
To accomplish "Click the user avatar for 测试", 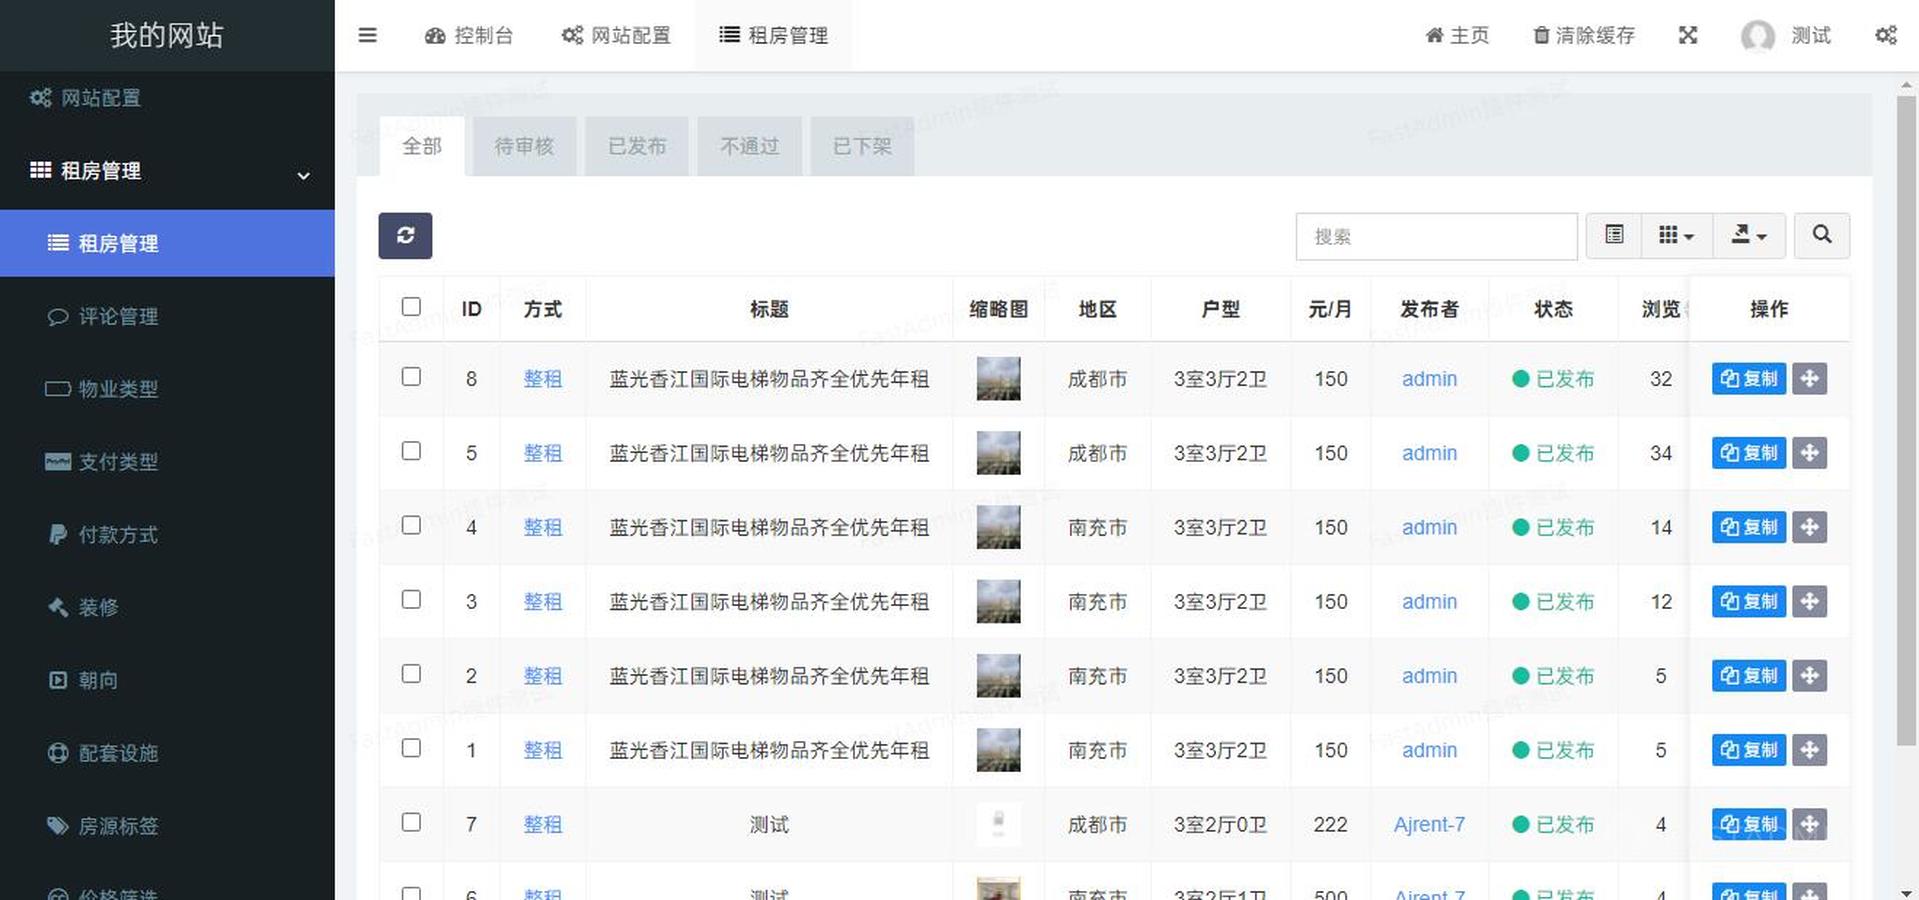I will pos(1757,36).
